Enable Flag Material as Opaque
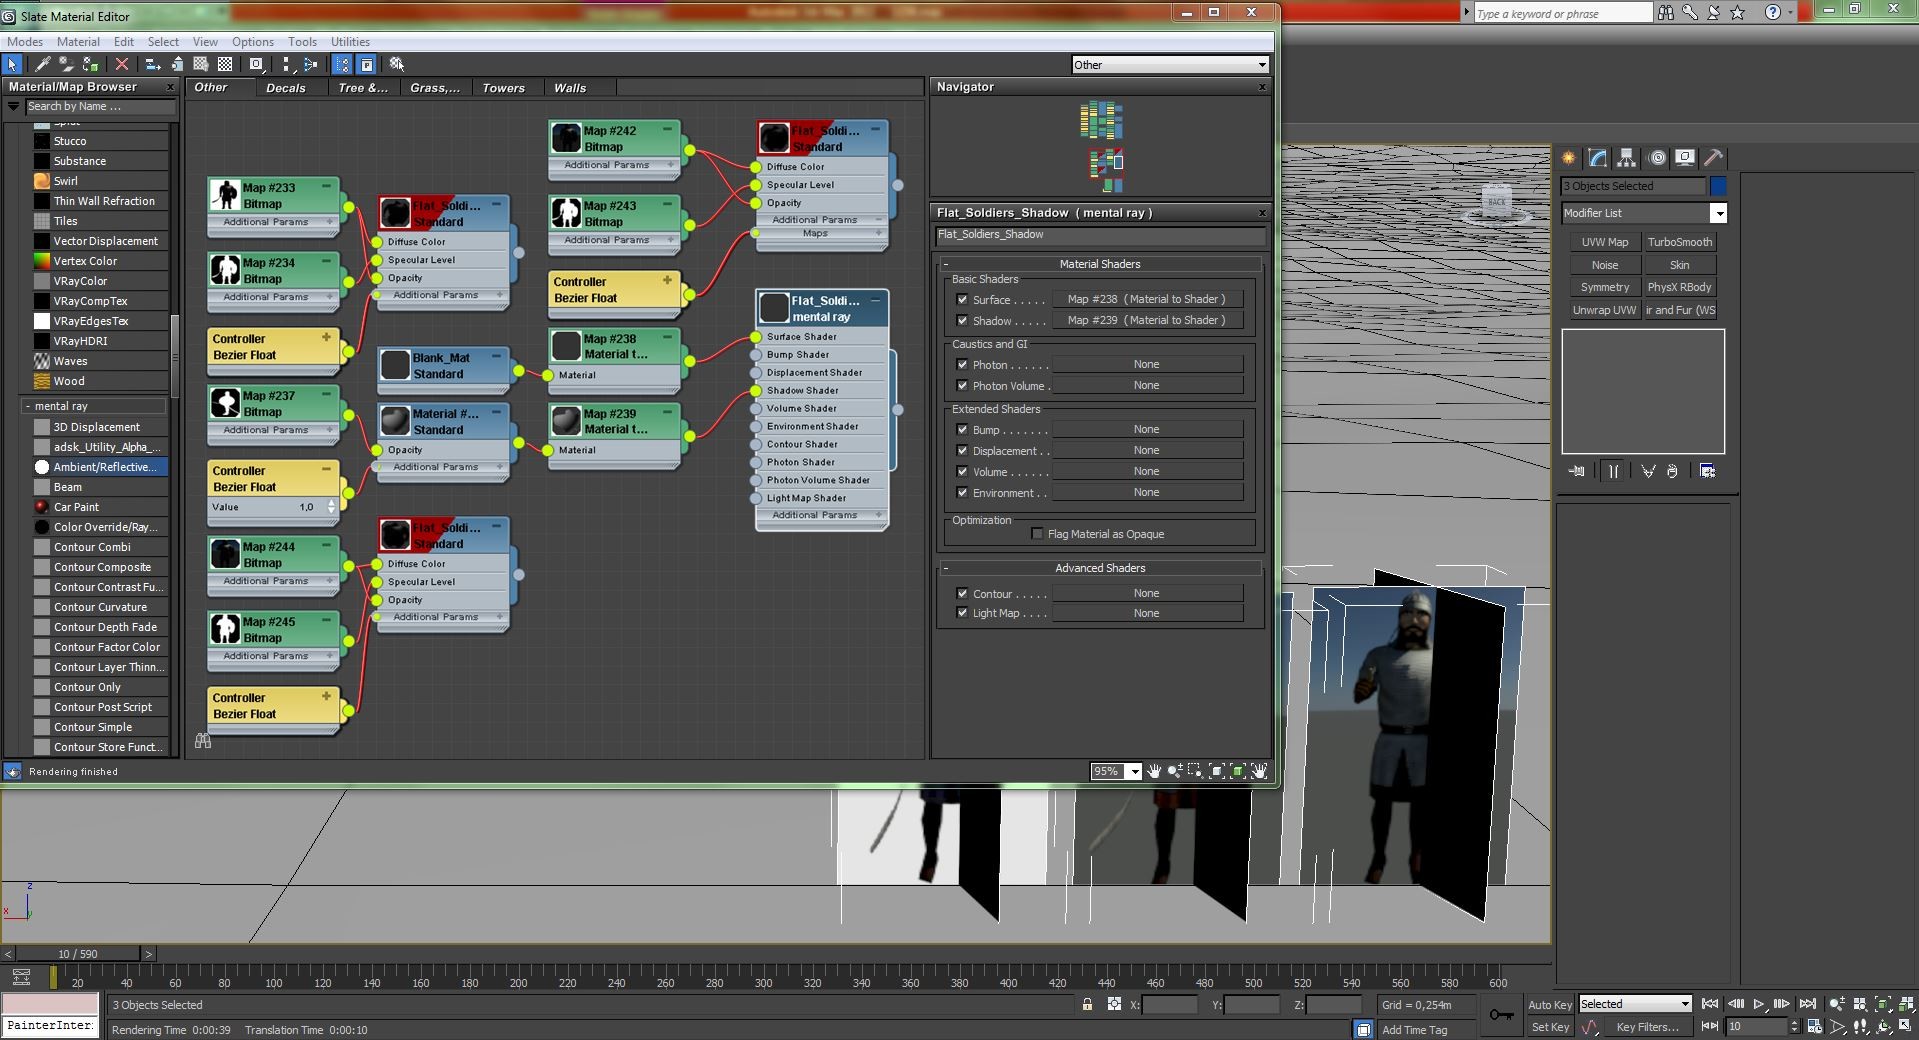 click(x=1037, y=533)
